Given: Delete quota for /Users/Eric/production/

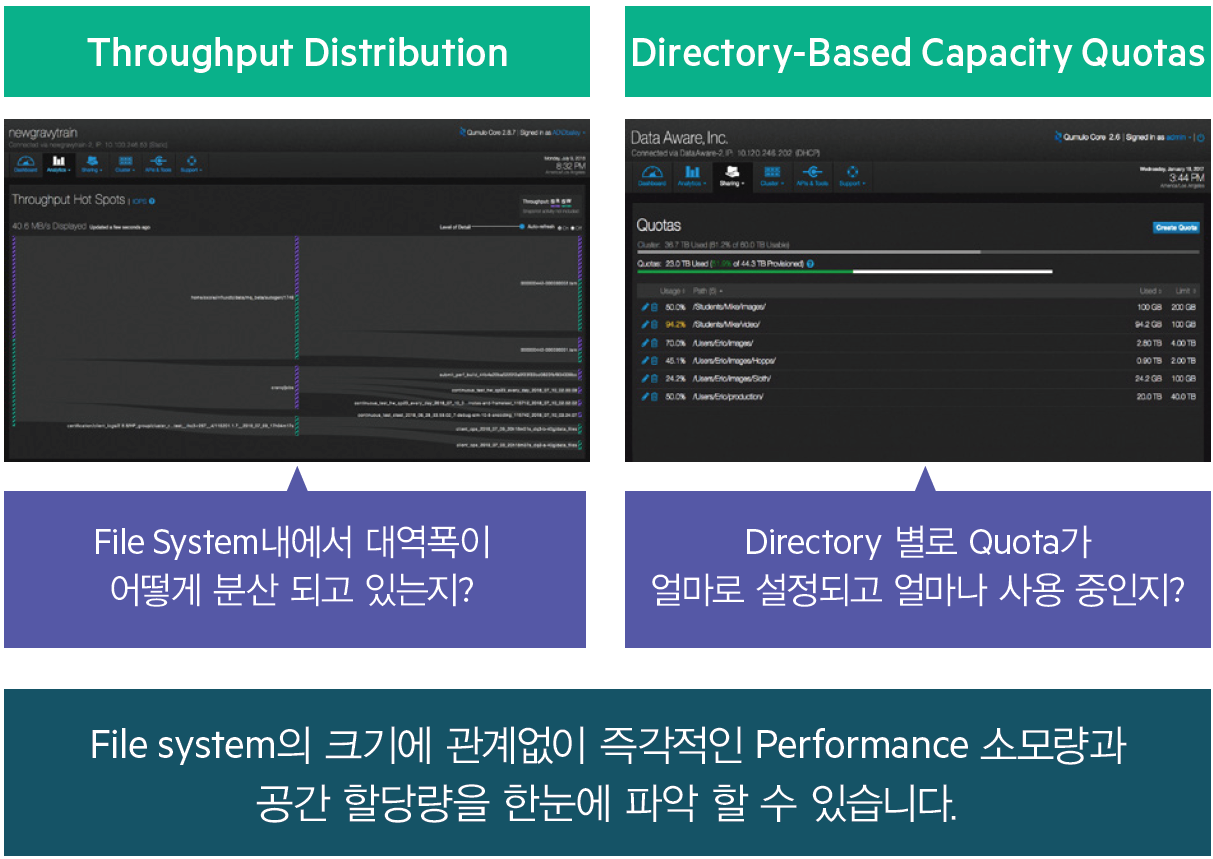Looking at the screenshot, I should [x=654, y=397].
